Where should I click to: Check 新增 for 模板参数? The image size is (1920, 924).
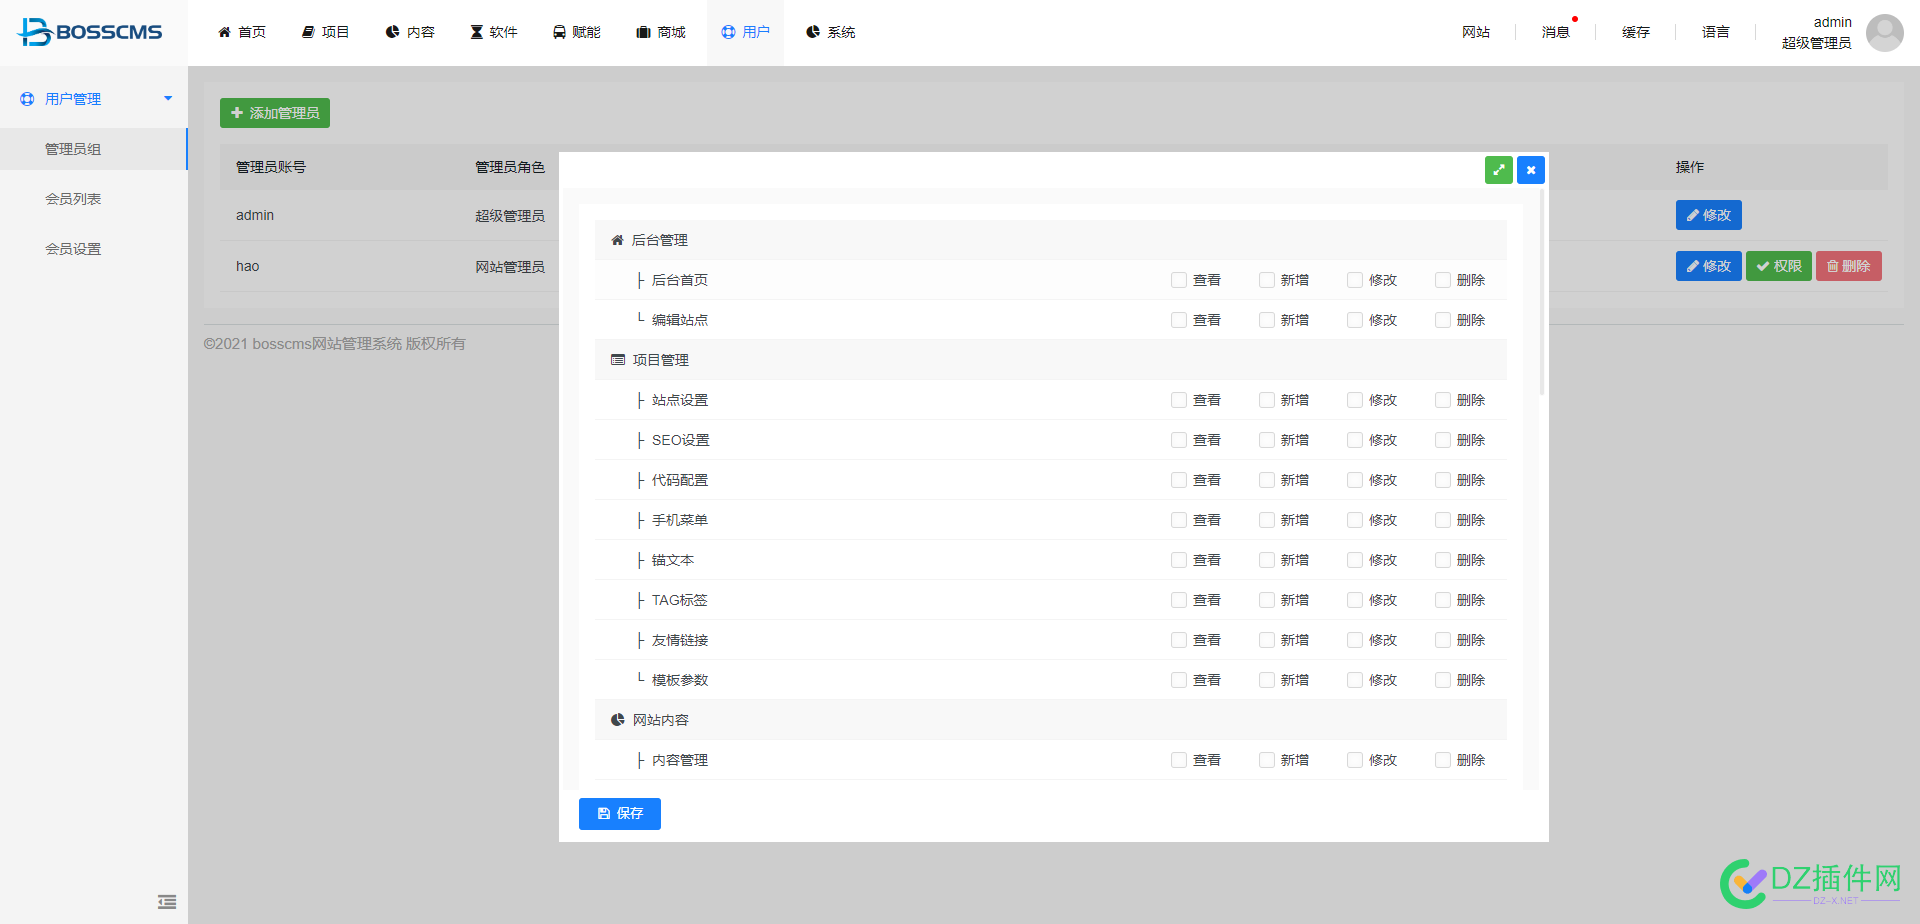click(x=1267, y=680)
